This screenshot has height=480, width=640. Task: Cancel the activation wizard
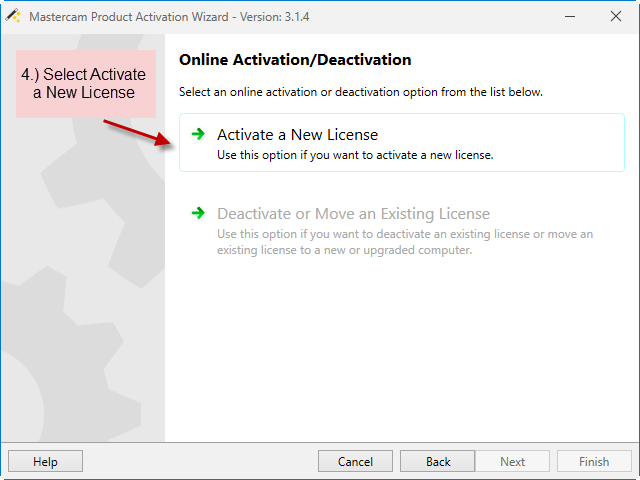coord(355,461)
